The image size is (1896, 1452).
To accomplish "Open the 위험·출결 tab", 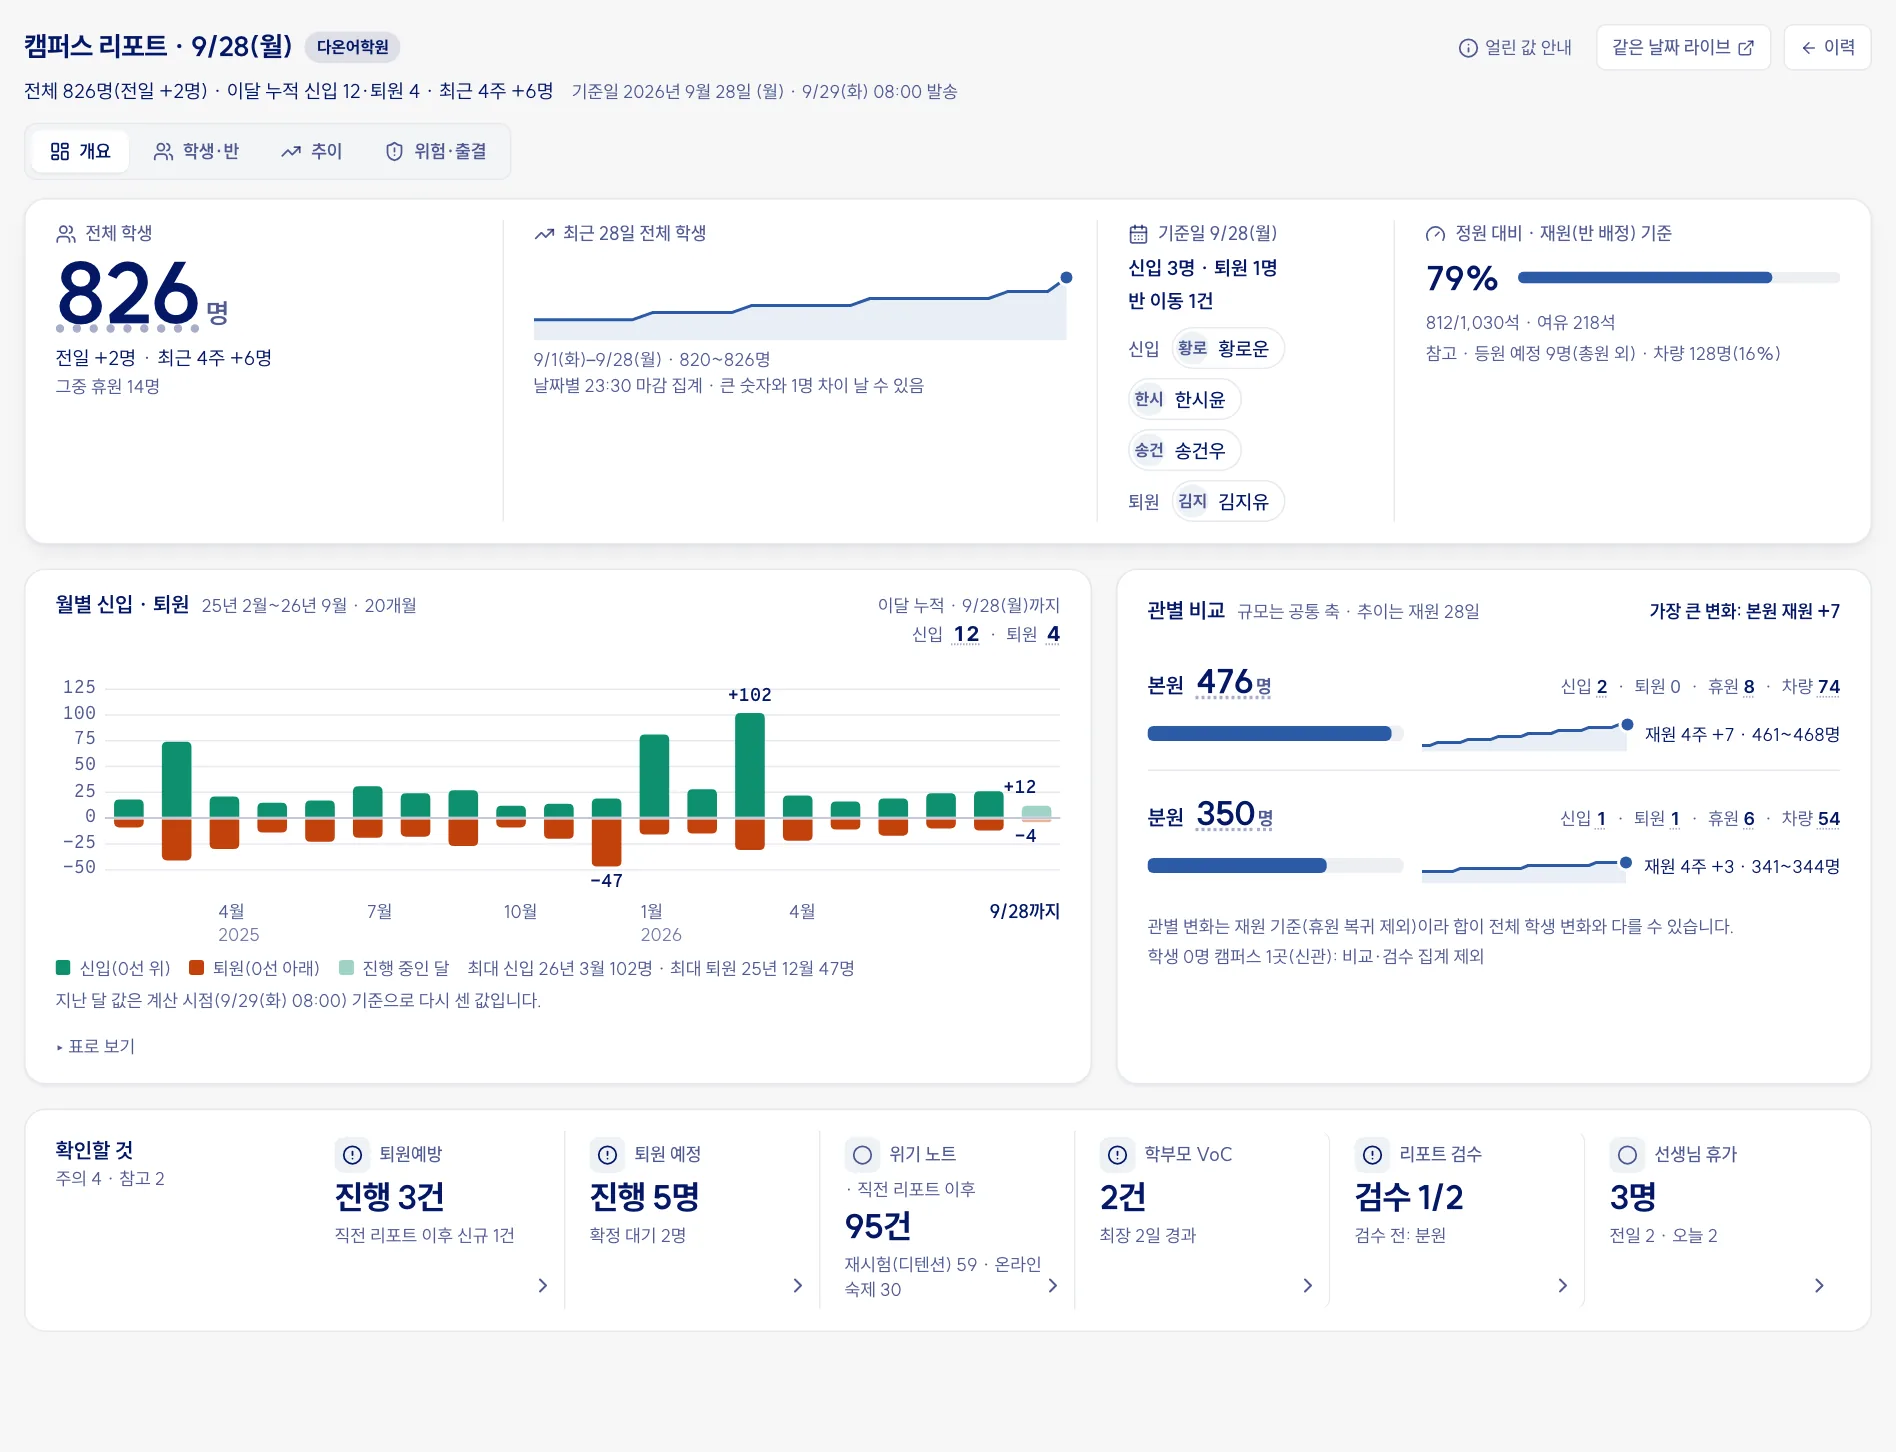I will [x=436, y=151].
